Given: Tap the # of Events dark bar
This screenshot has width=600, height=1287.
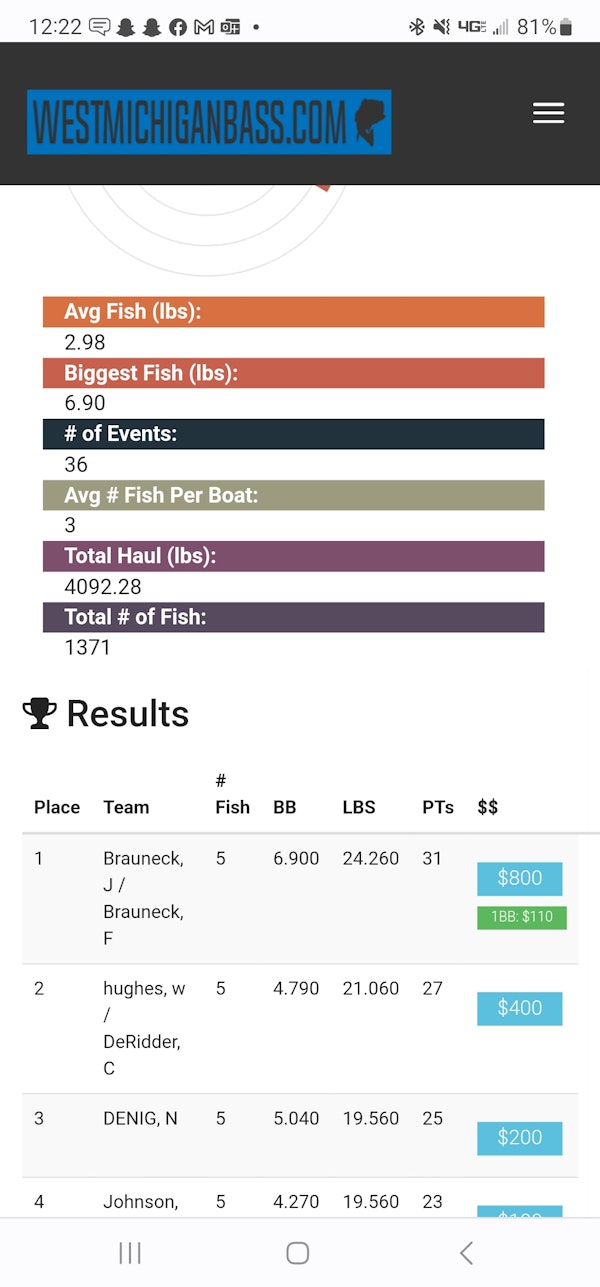Looking at the screenshot, I should coord(293,434).
